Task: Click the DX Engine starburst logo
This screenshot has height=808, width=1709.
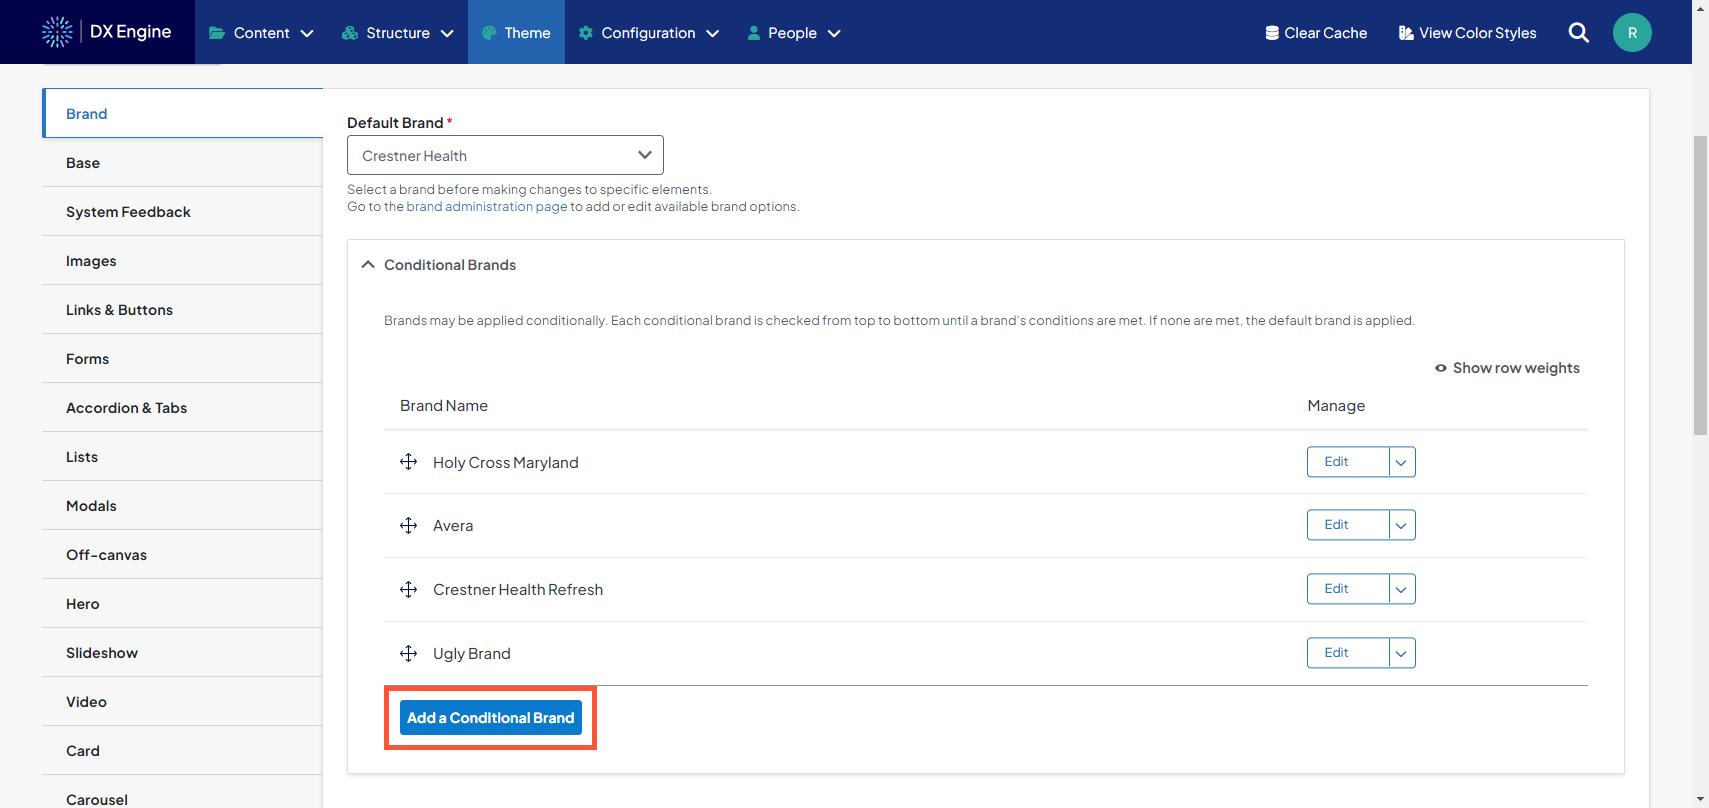Action: (x=57, y=32)
